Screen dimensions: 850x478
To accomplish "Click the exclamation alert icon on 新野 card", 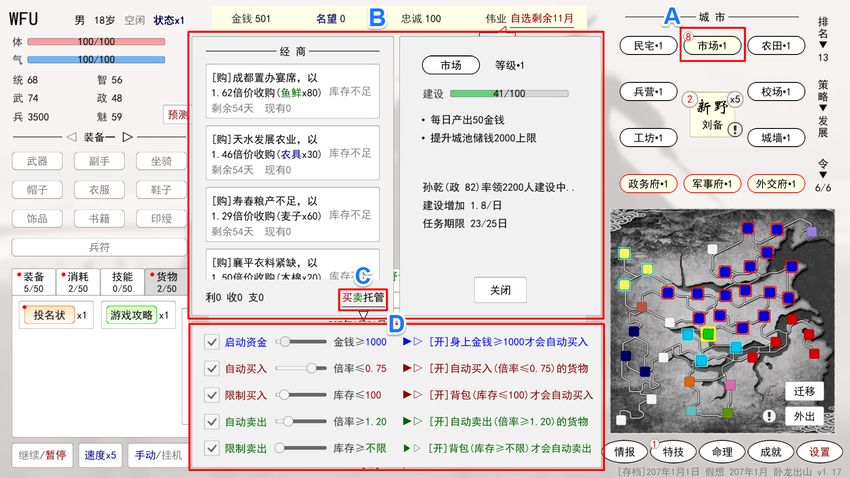I will pyautogui.click(x=735, y=129).
